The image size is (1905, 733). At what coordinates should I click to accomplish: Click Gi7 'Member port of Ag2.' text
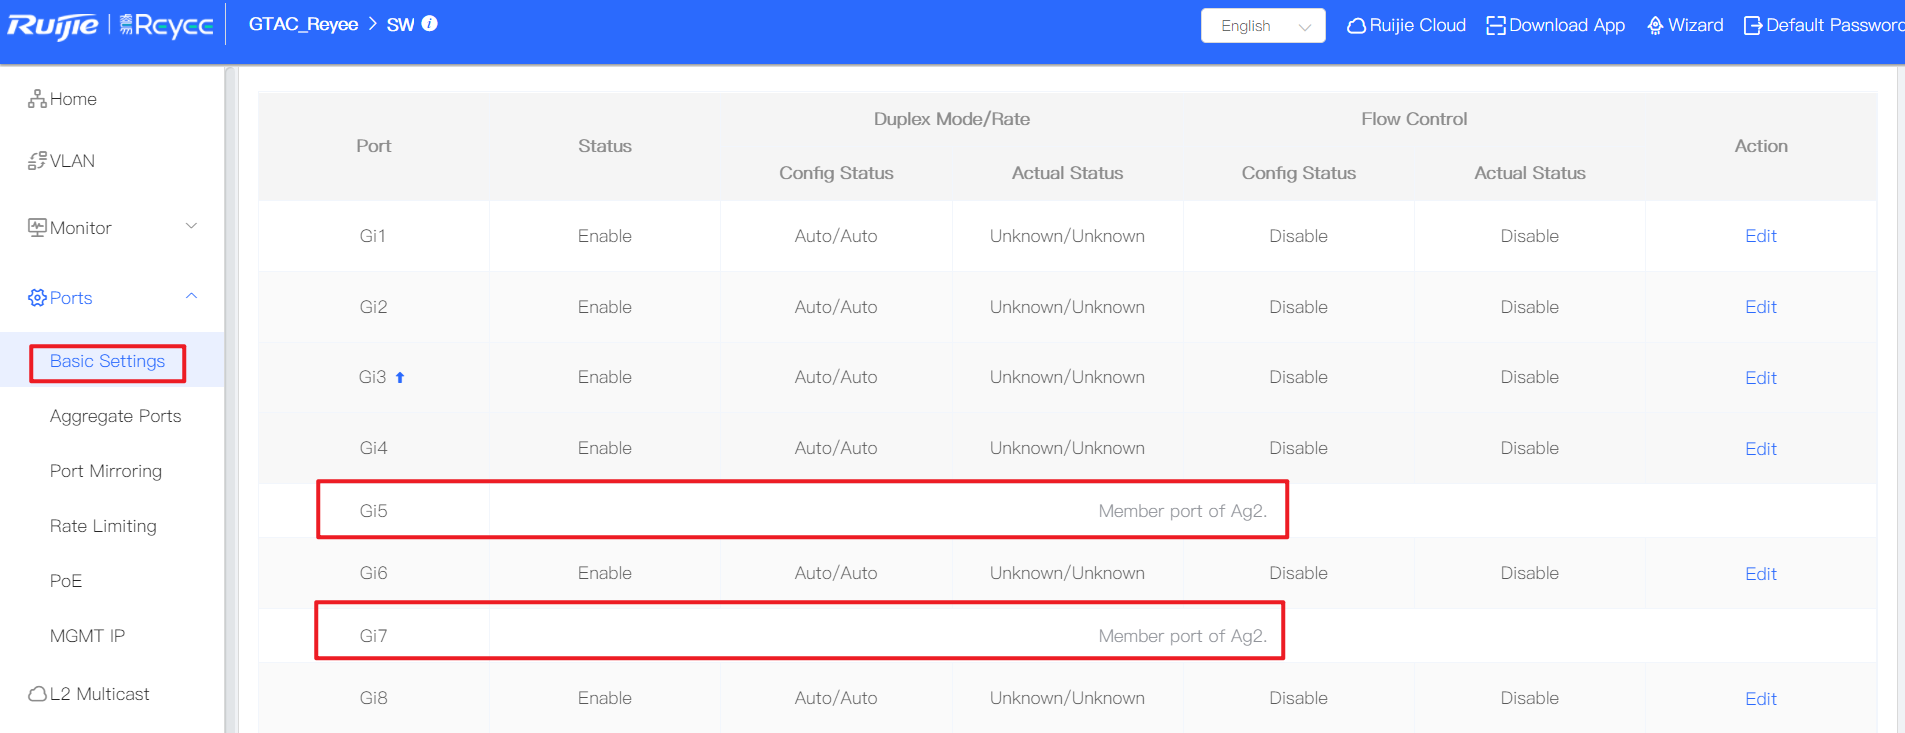point(1182,636)
